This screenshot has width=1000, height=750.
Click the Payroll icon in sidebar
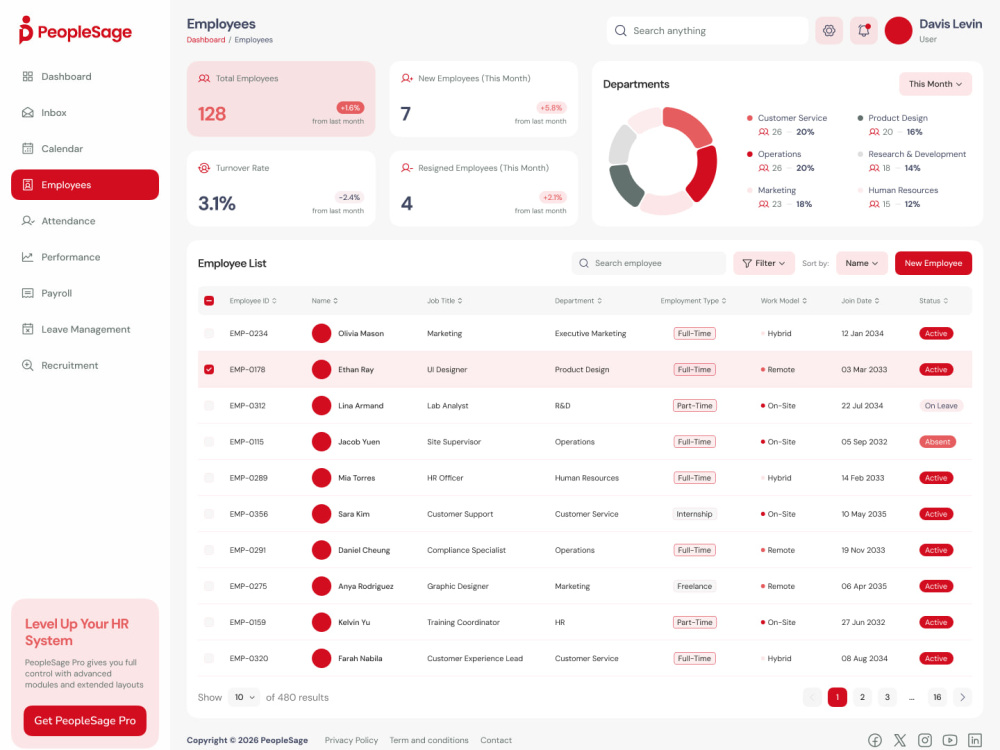(x=27, y=293)
